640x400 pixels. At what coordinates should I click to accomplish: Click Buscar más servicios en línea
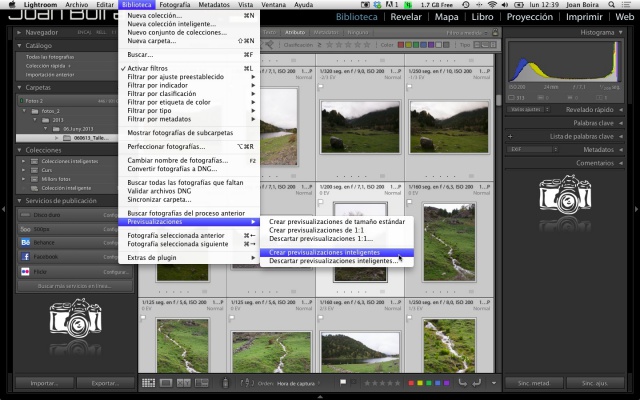pyautogui.click(x=75, y=286)
